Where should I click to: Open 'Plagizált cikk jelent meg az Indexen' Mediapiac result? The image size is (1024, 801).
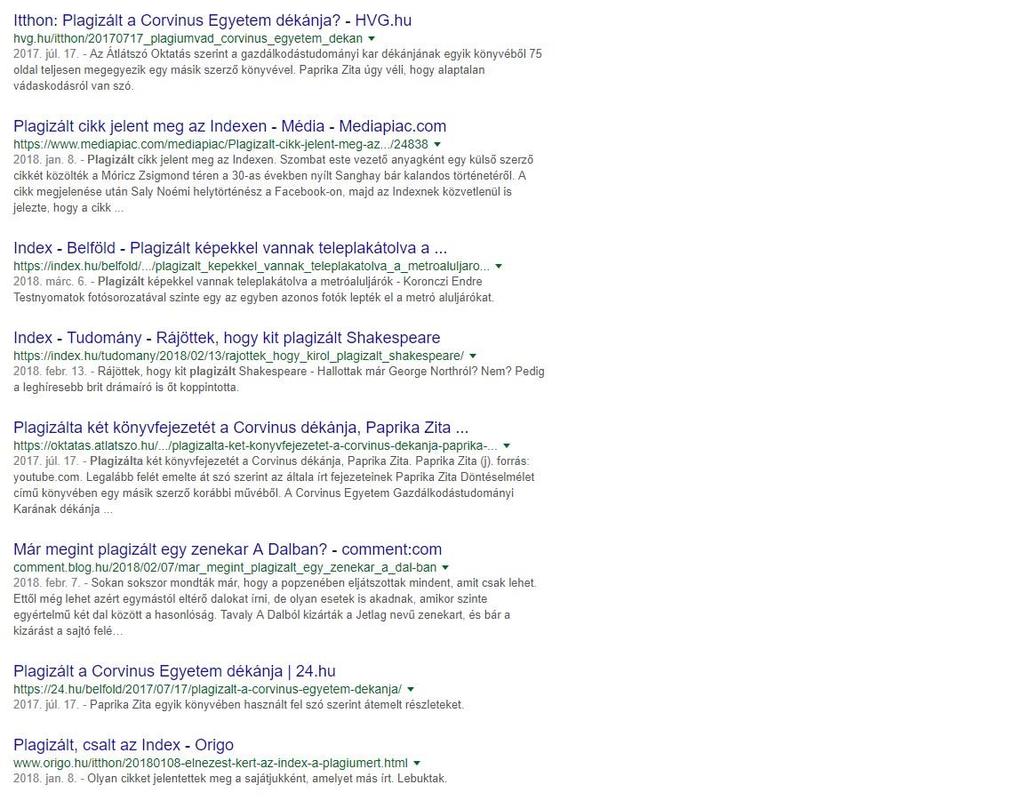click(x=230, y=126)
